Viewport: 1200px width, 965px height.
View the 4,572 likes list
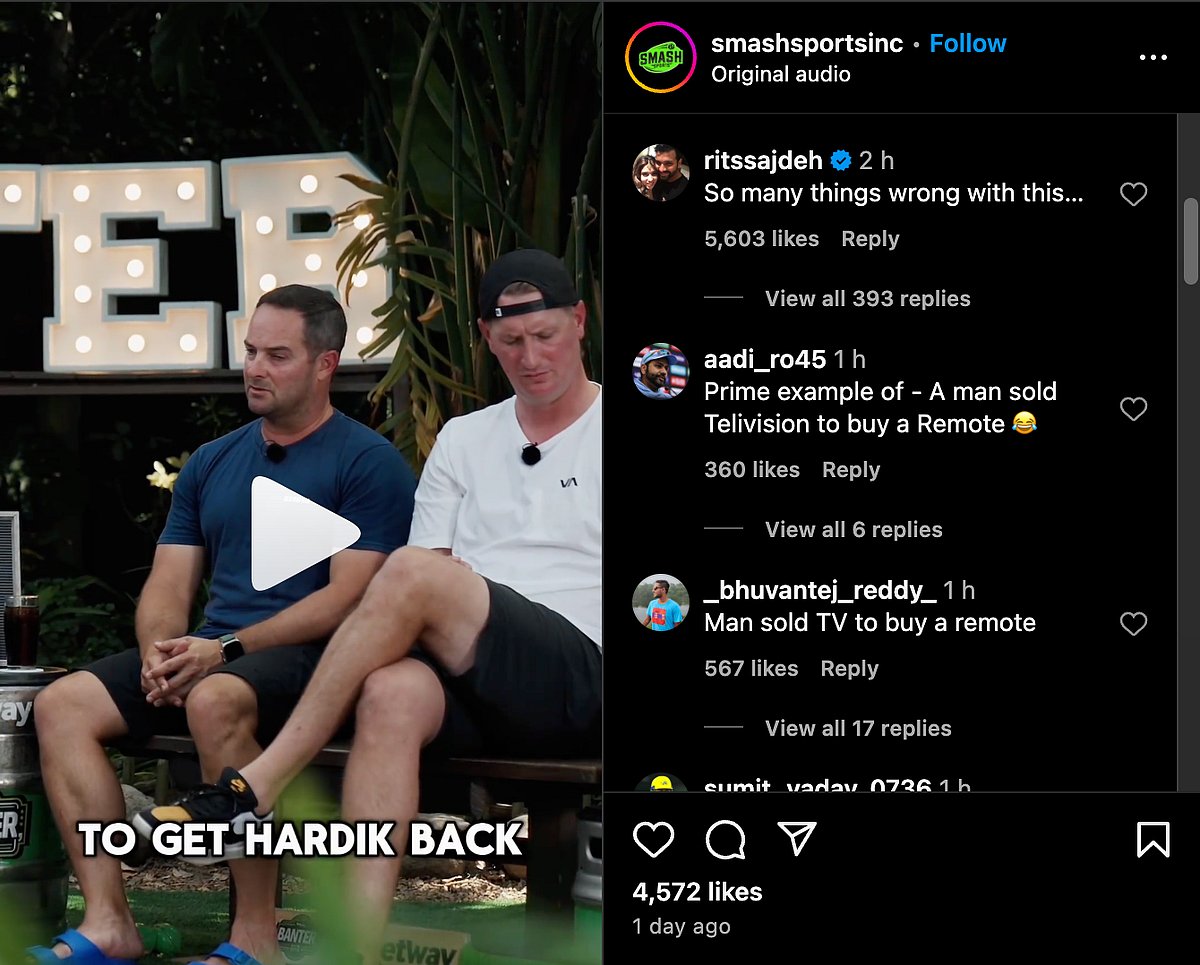click(x=697, y=892)
